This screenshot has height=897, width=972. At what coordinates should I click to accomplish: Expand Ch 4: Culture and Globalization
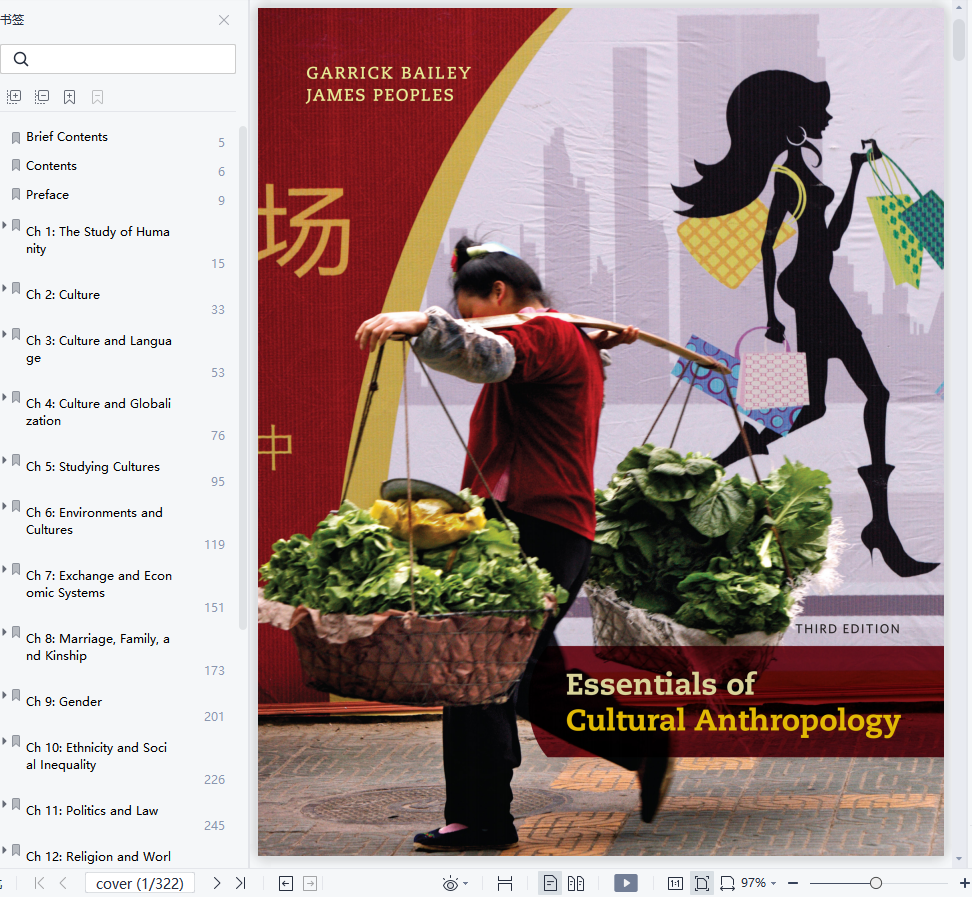(x=4, y=397)
